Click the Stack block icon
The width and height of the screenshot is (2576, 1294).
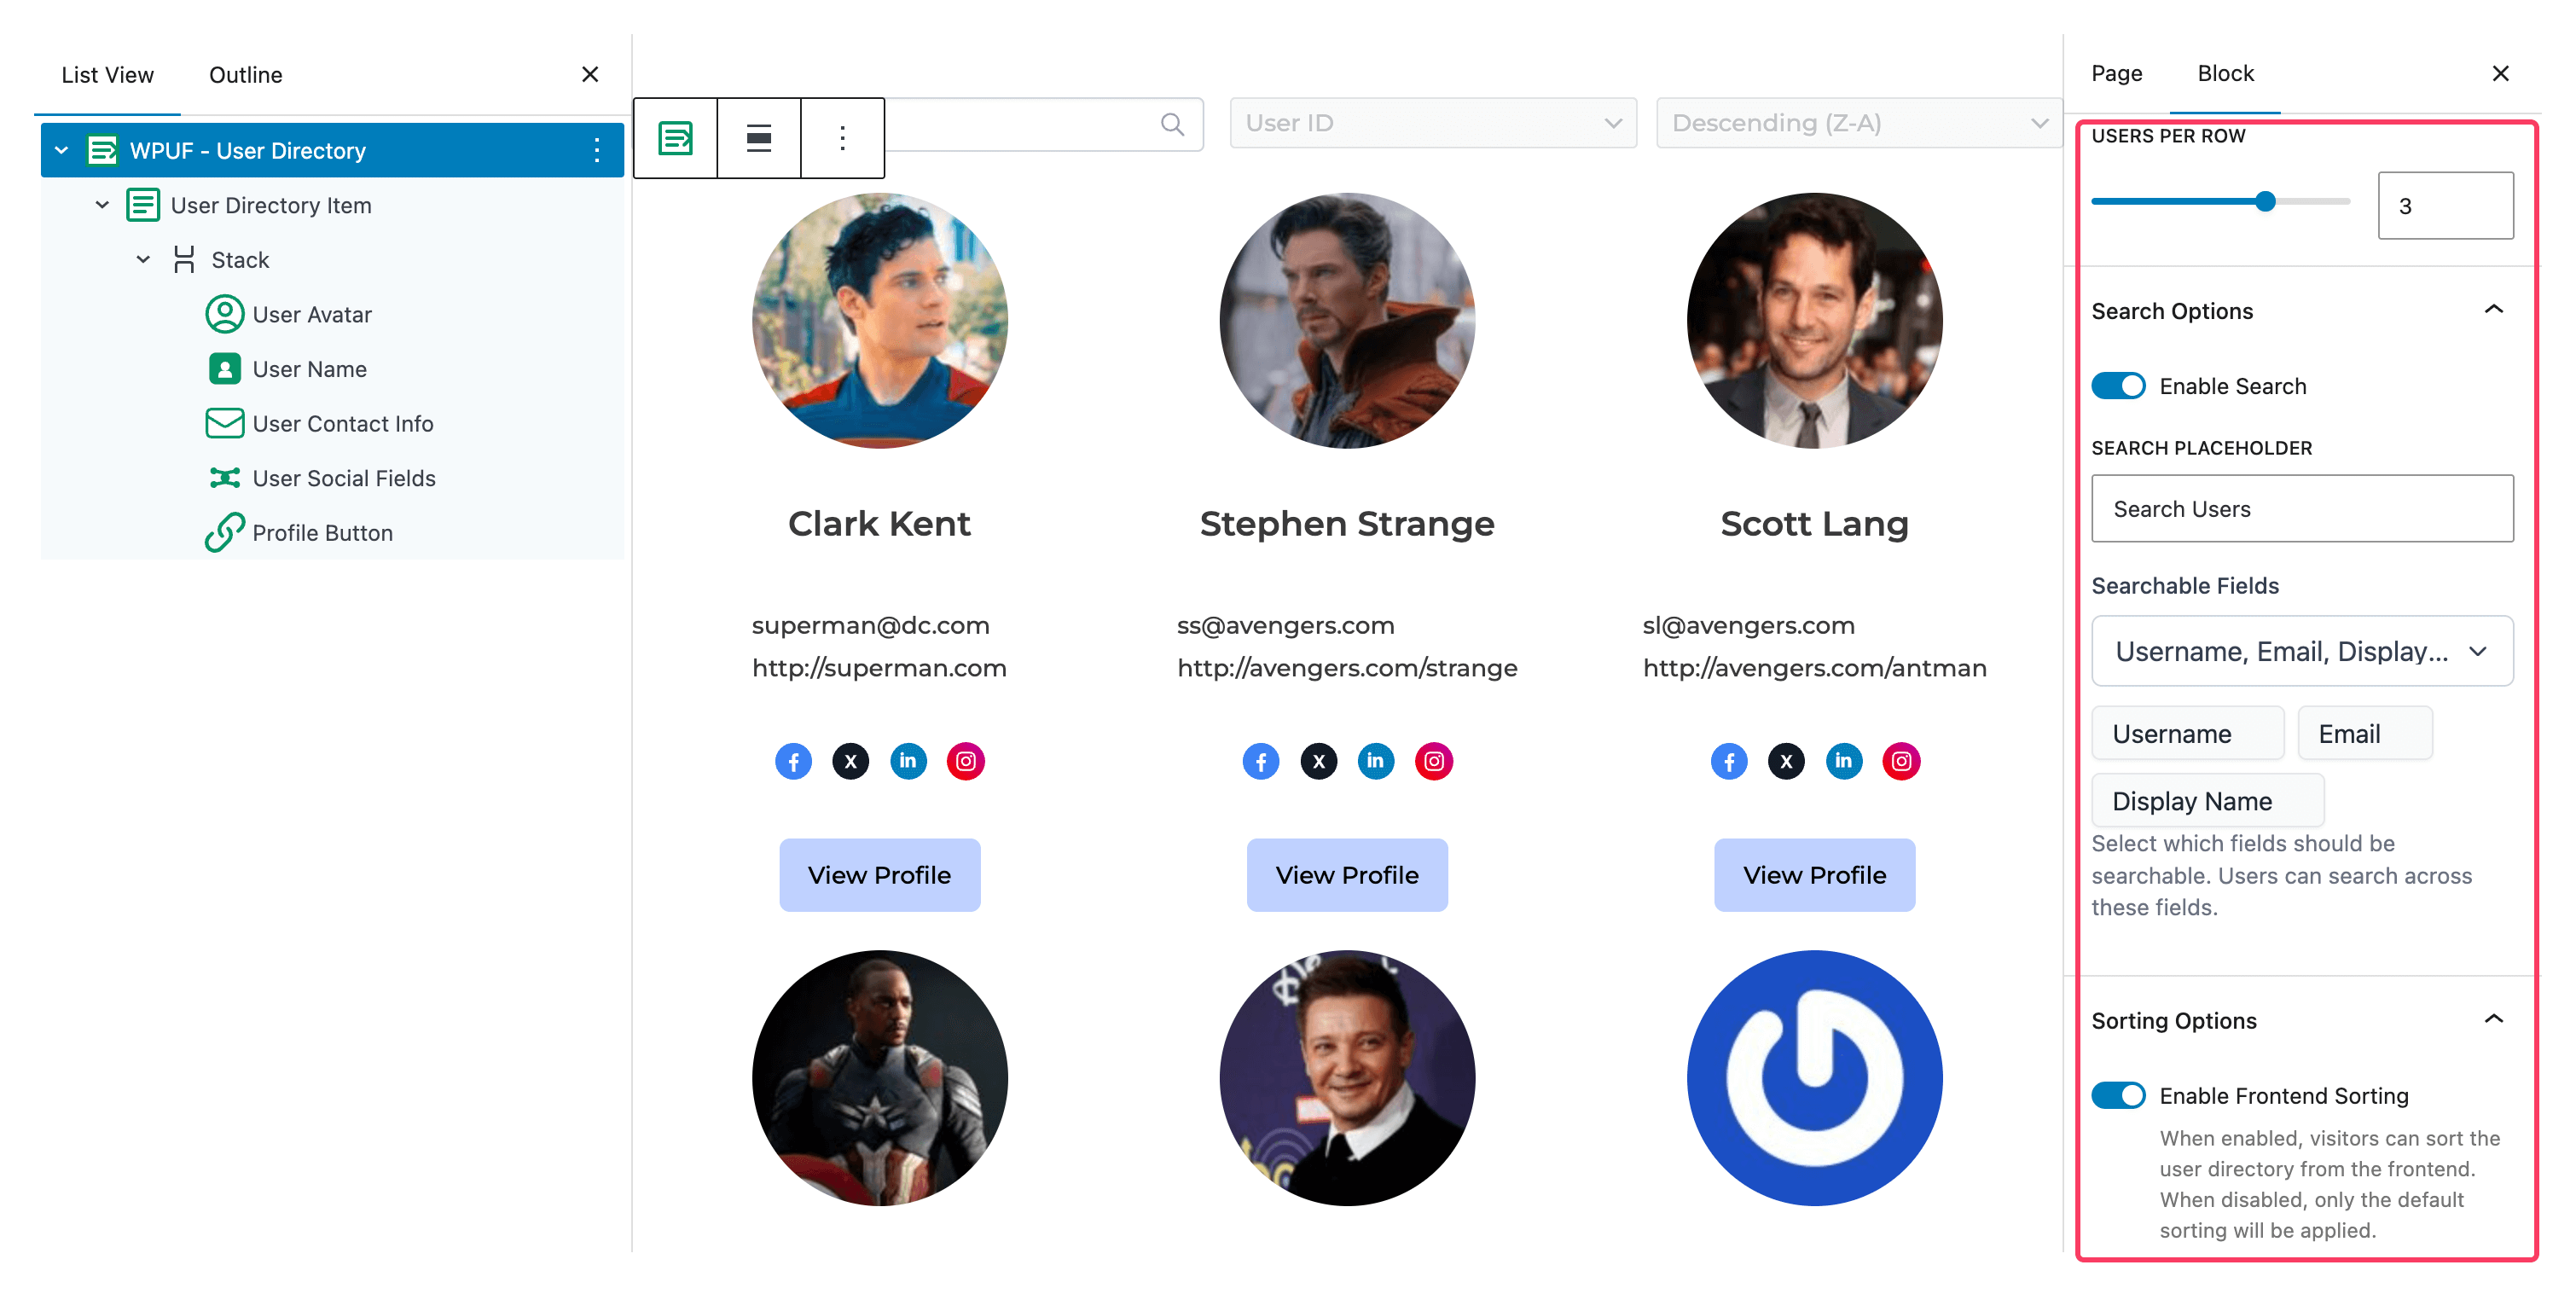click(x=184, y=260)
